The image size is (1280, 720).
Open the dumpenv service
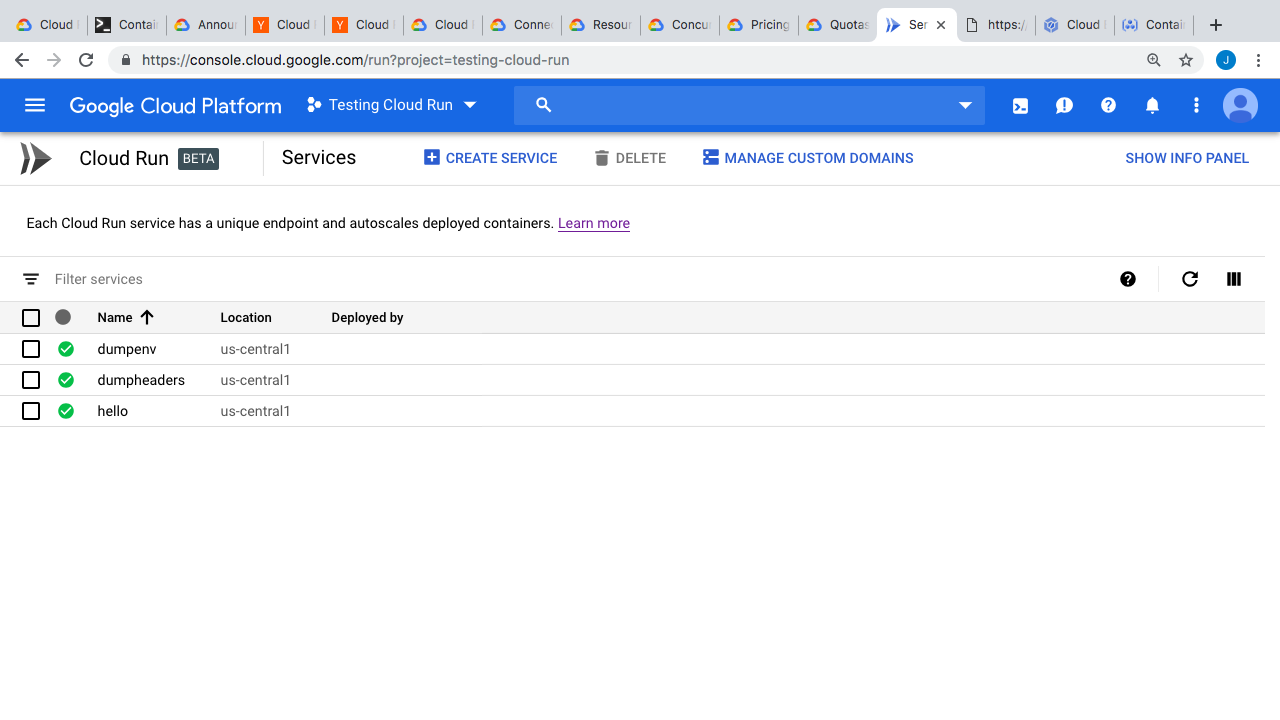coord(127,349)
